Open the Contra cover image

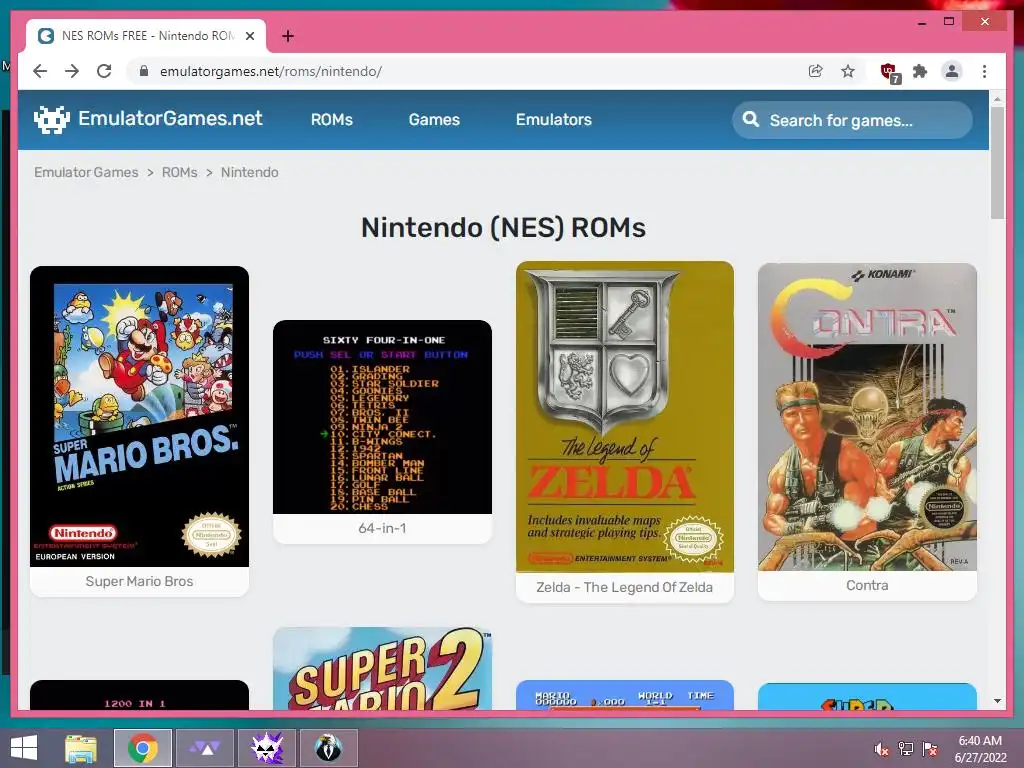point(867,417)
